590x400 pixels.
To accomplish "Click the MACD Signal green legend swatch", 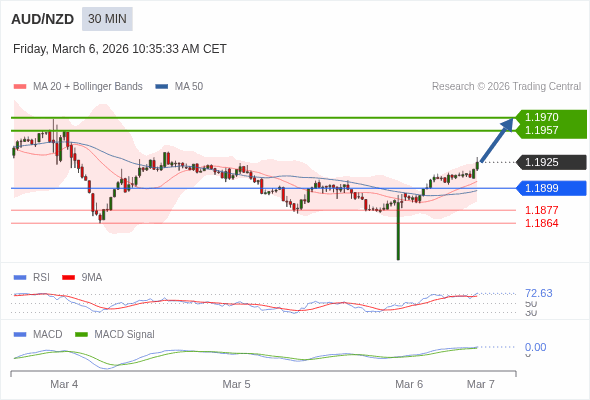I will point(81,335).
